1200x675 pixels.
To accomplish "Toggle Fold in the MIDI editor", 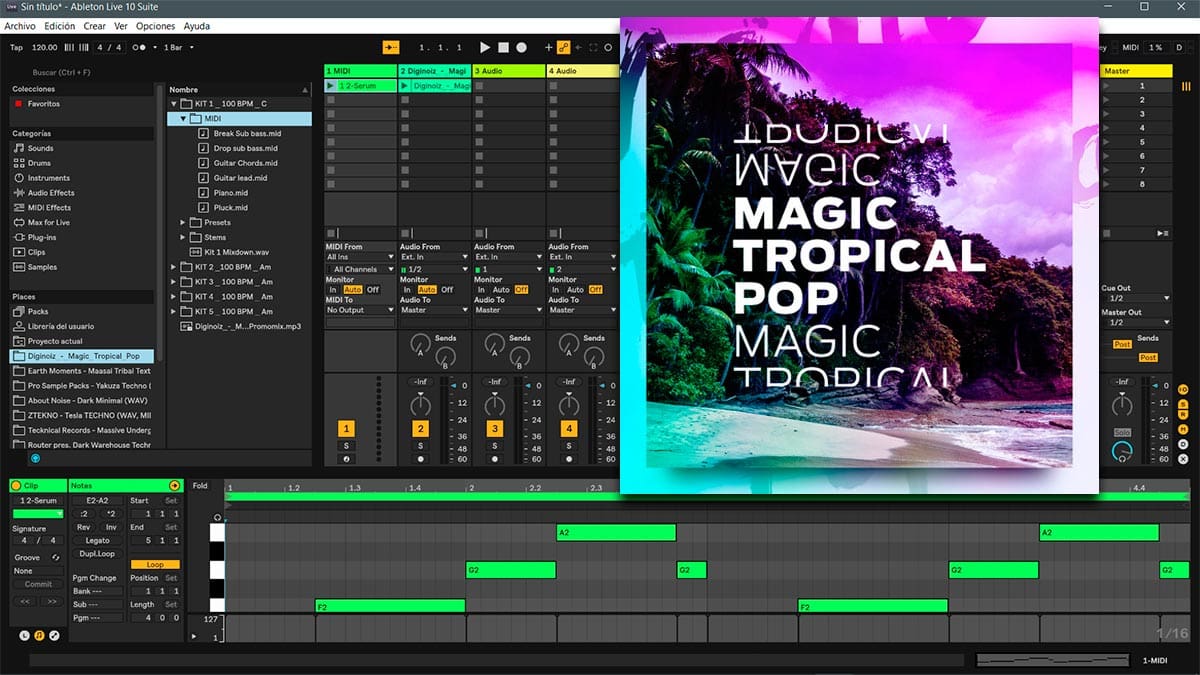I will point(200,485).
